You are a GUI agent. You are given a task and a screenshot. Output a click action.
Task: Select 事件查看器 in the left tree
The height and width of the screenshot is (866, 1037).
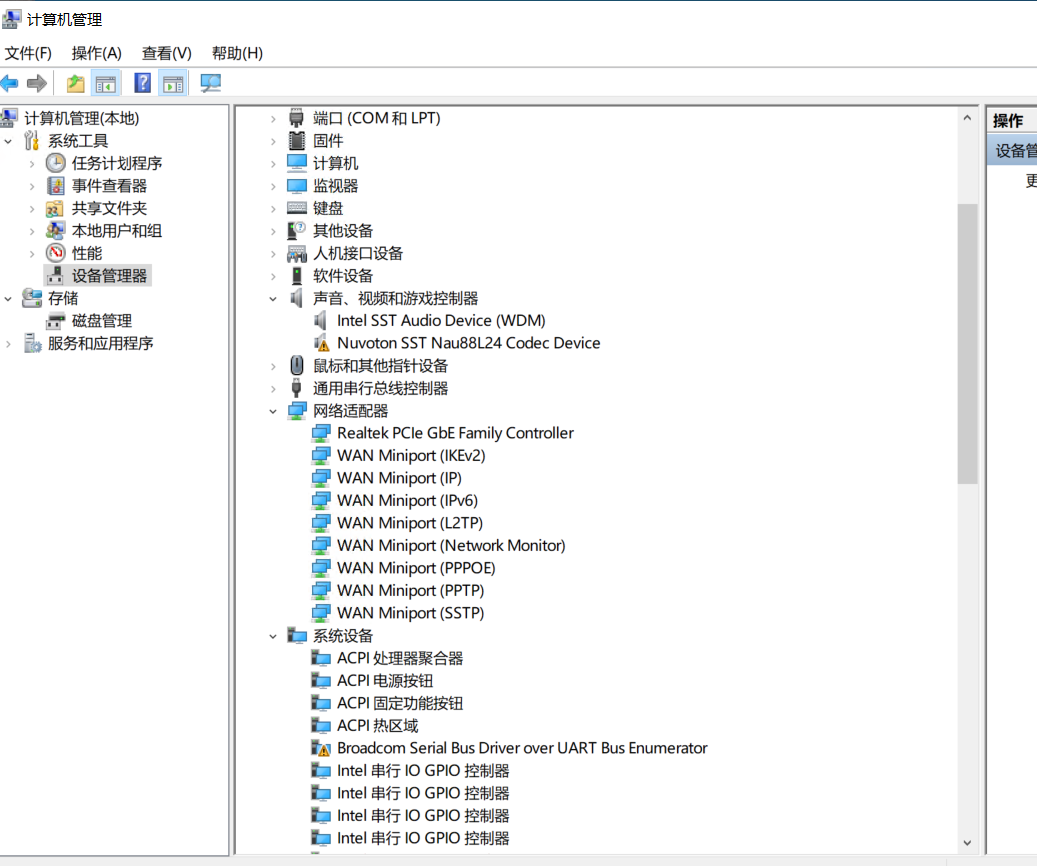pos(109,186)
